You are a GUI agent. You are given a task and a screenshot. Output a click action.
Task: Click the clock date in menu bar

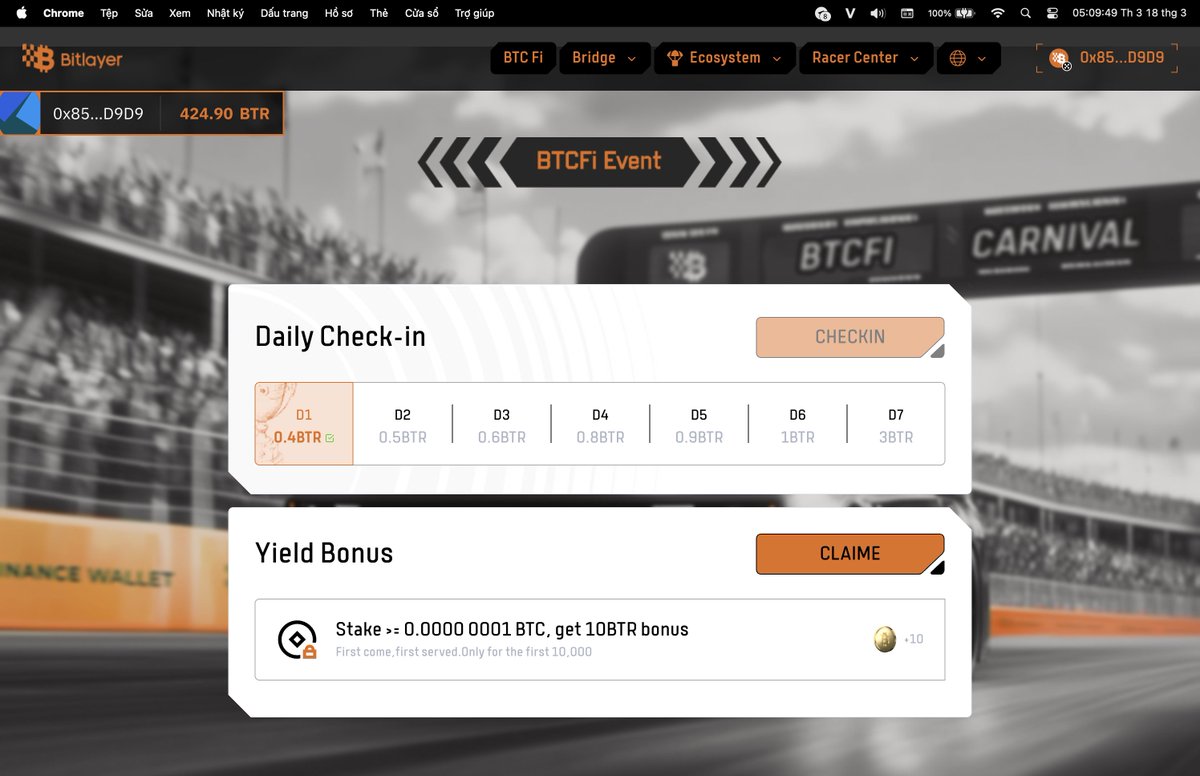[x=1129, y=13]
